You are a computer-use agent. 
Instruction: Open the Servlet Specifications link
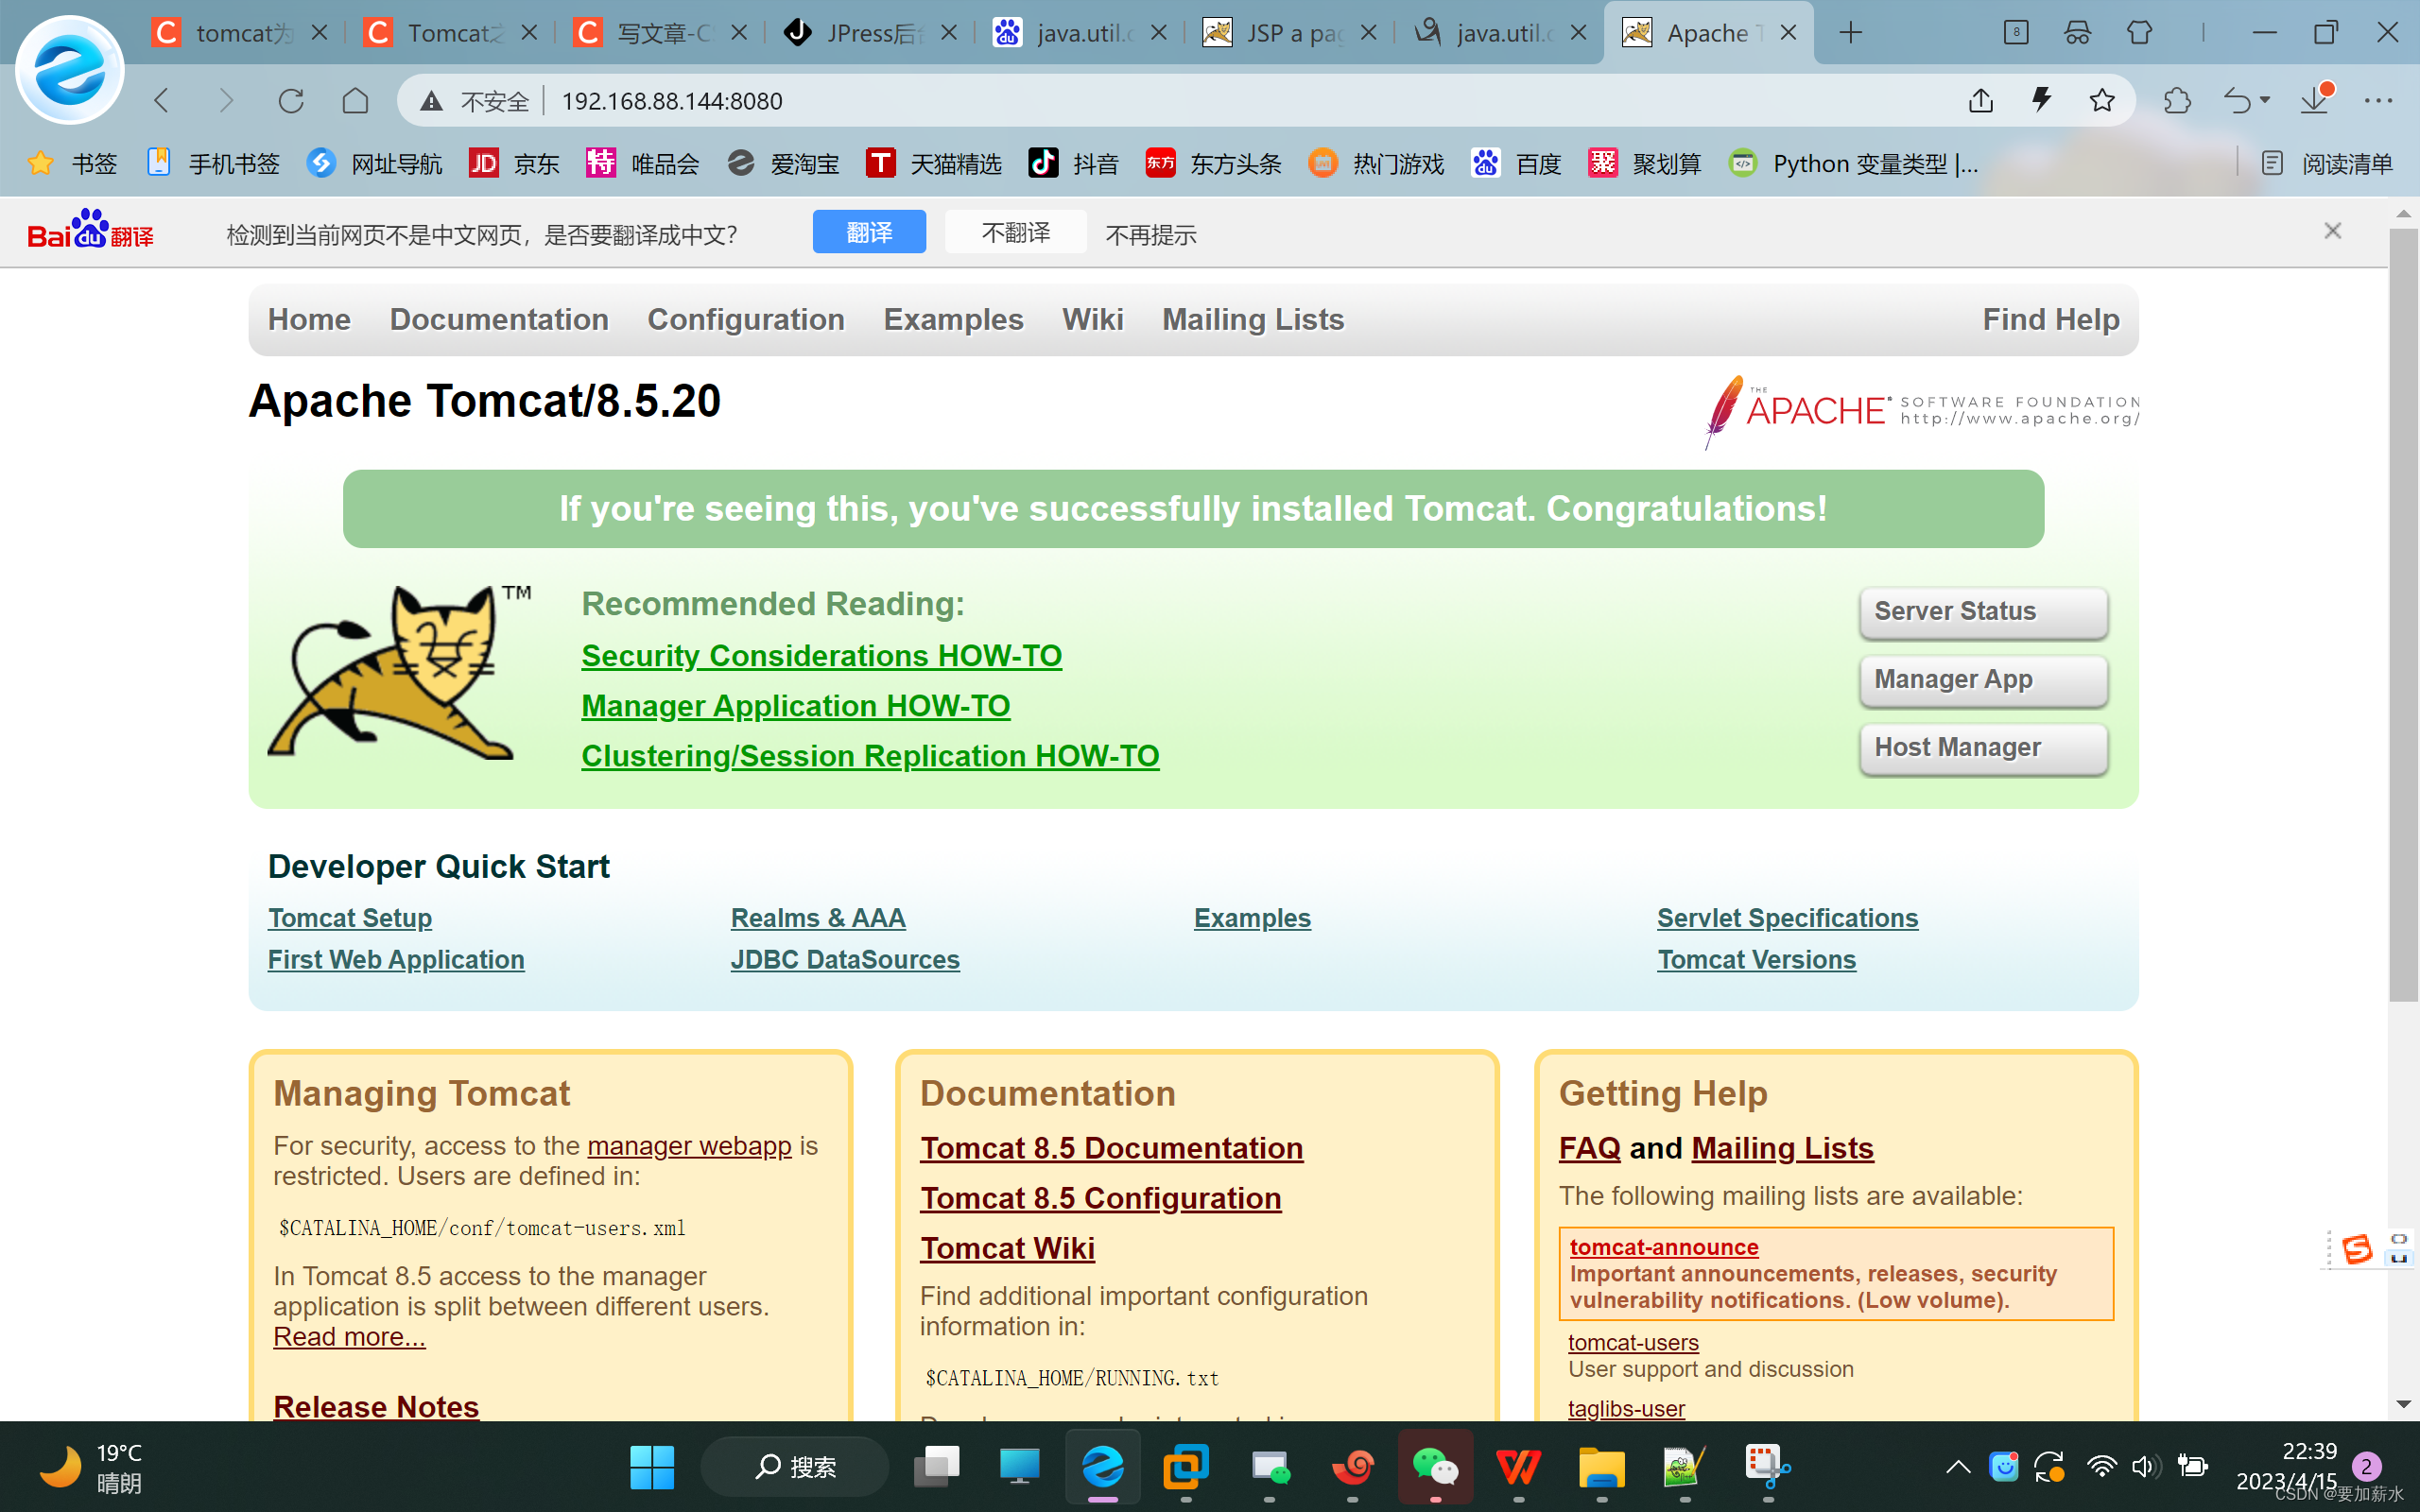coord(1787,918)
